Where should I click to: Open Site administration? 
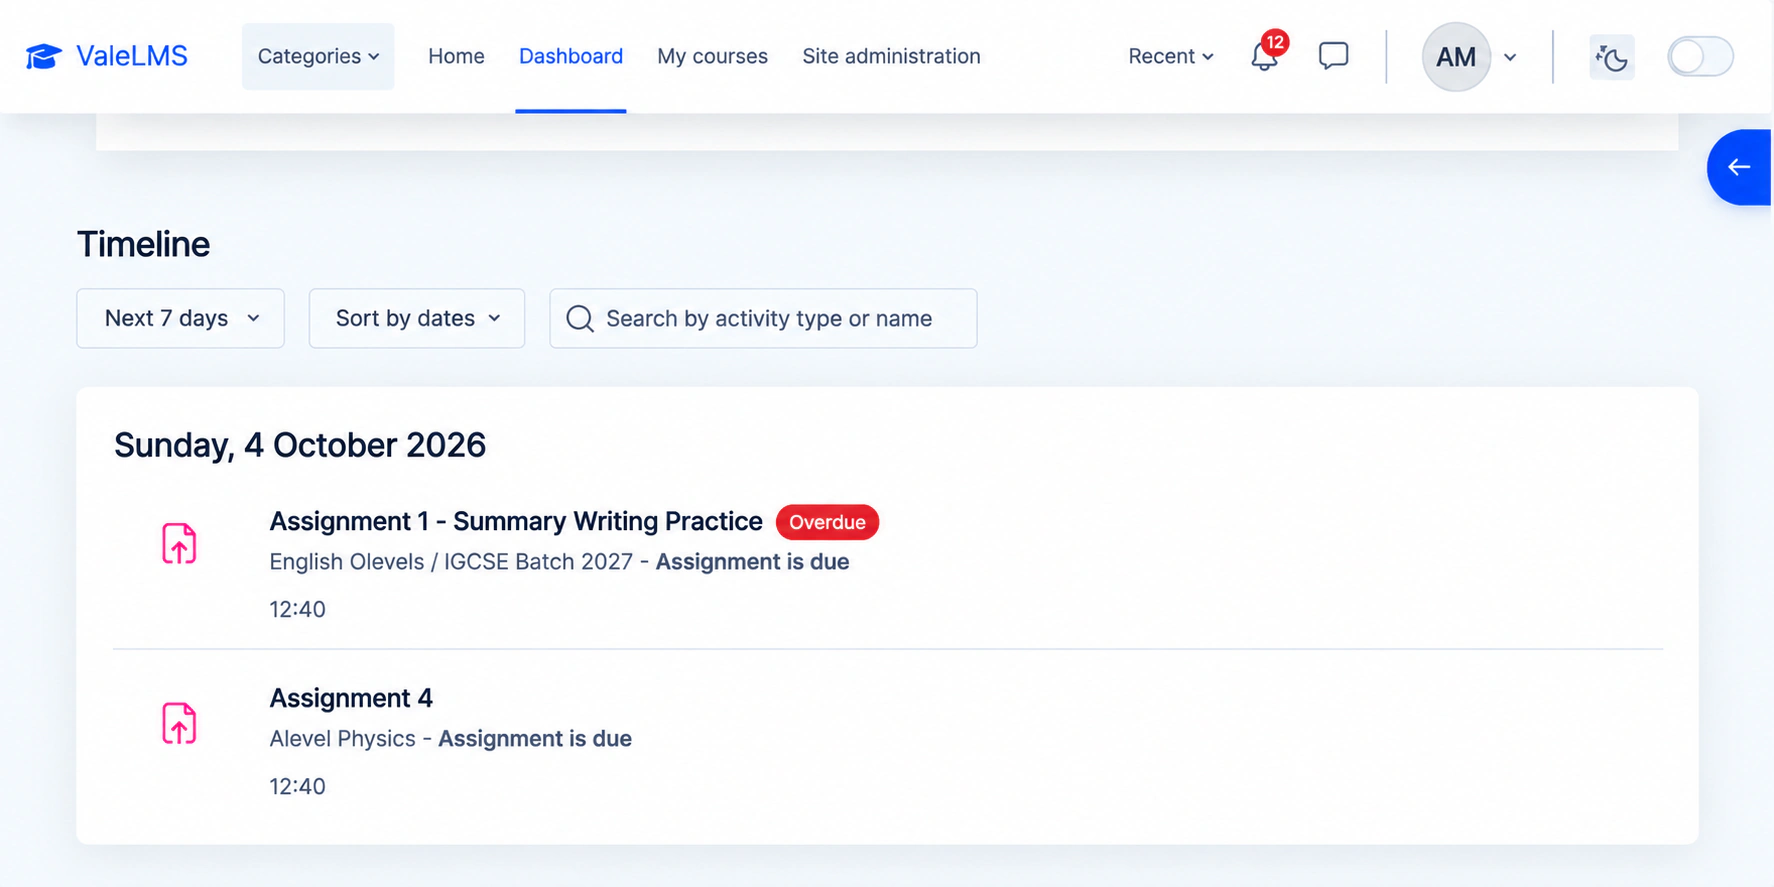tap(891, 56)
